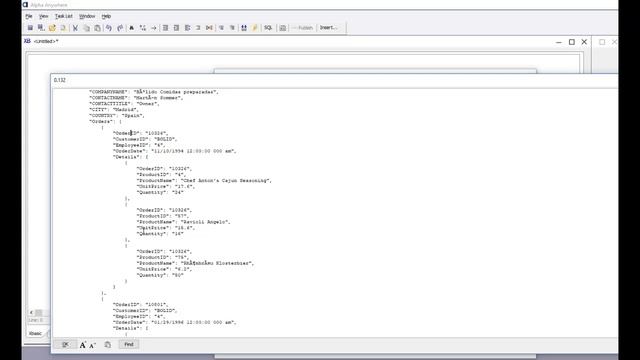Click the Save icon in toolbar

pos(30,28)
